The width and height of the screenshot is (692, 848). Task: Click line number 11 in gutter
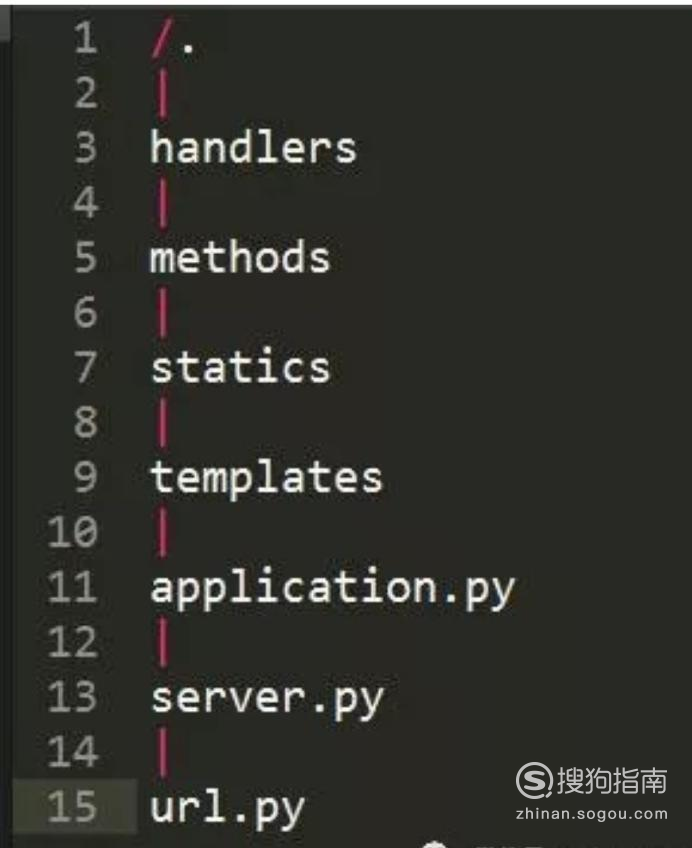(x=73, y=587)
